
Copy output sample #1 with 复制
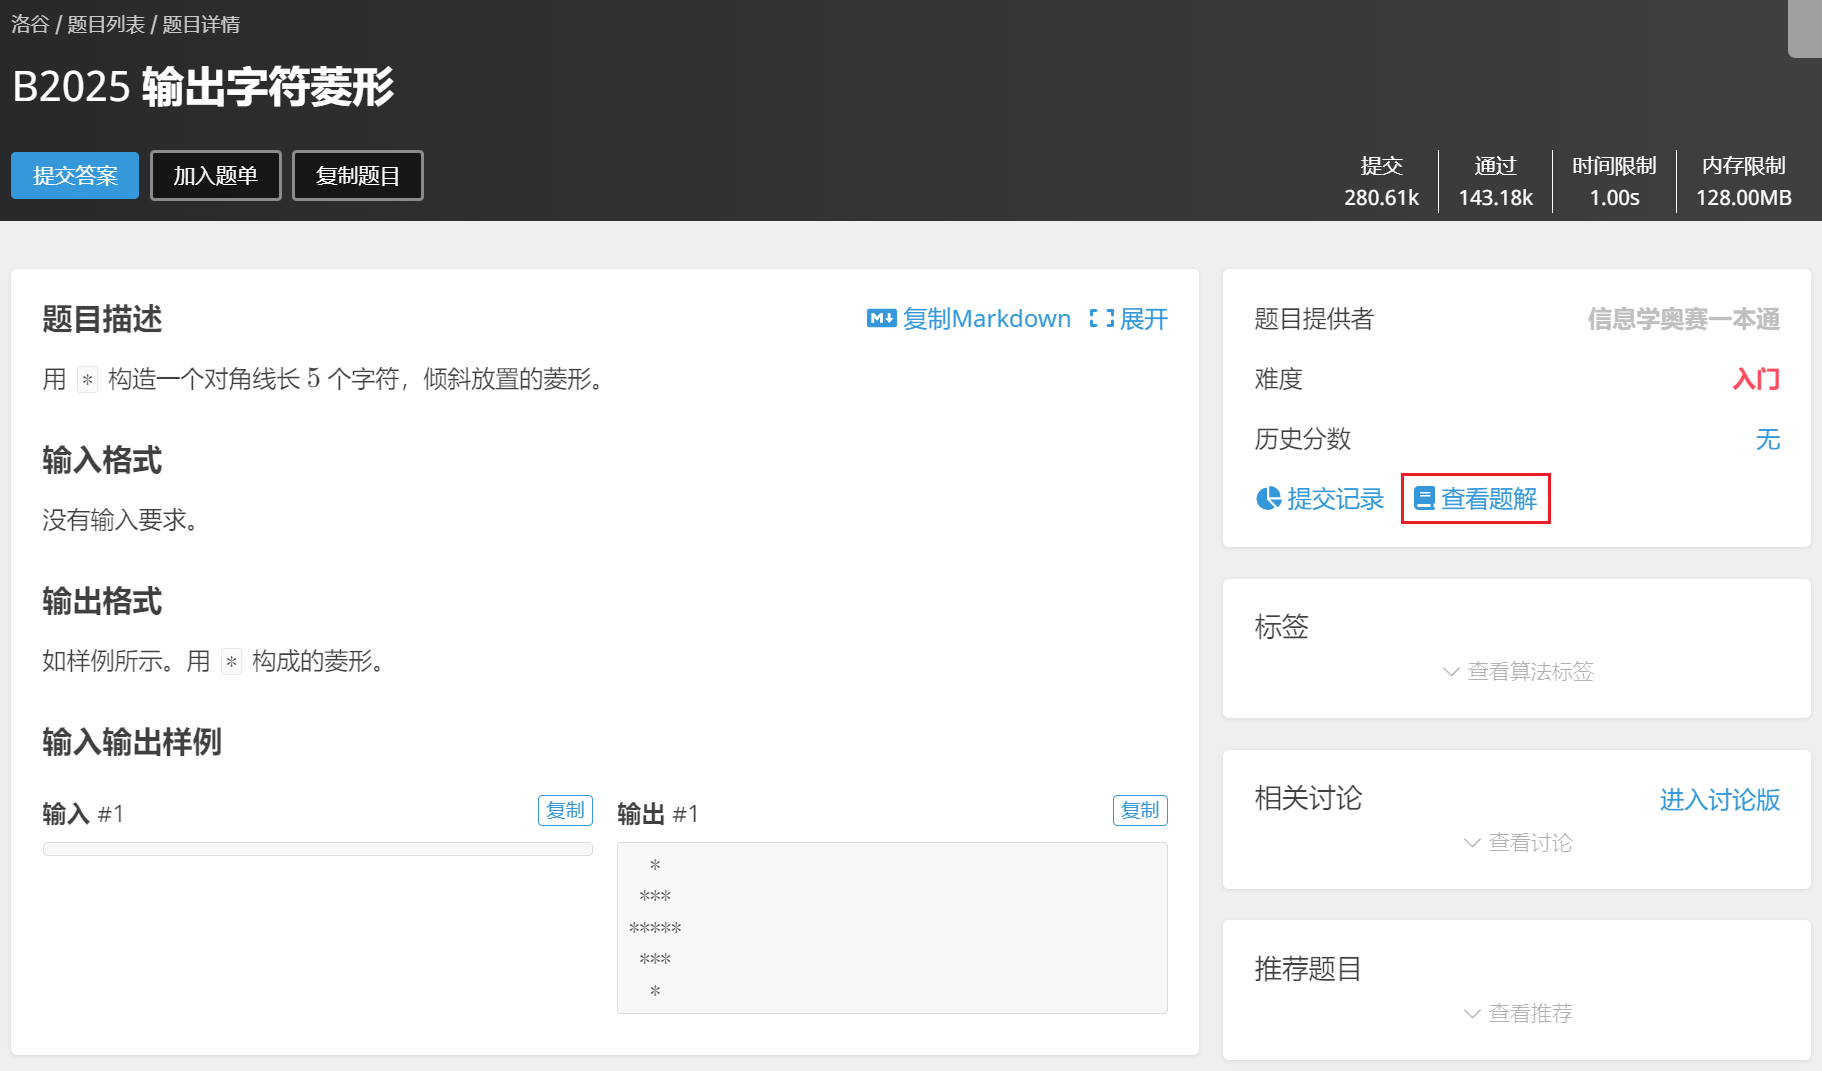pos(1140,810)
